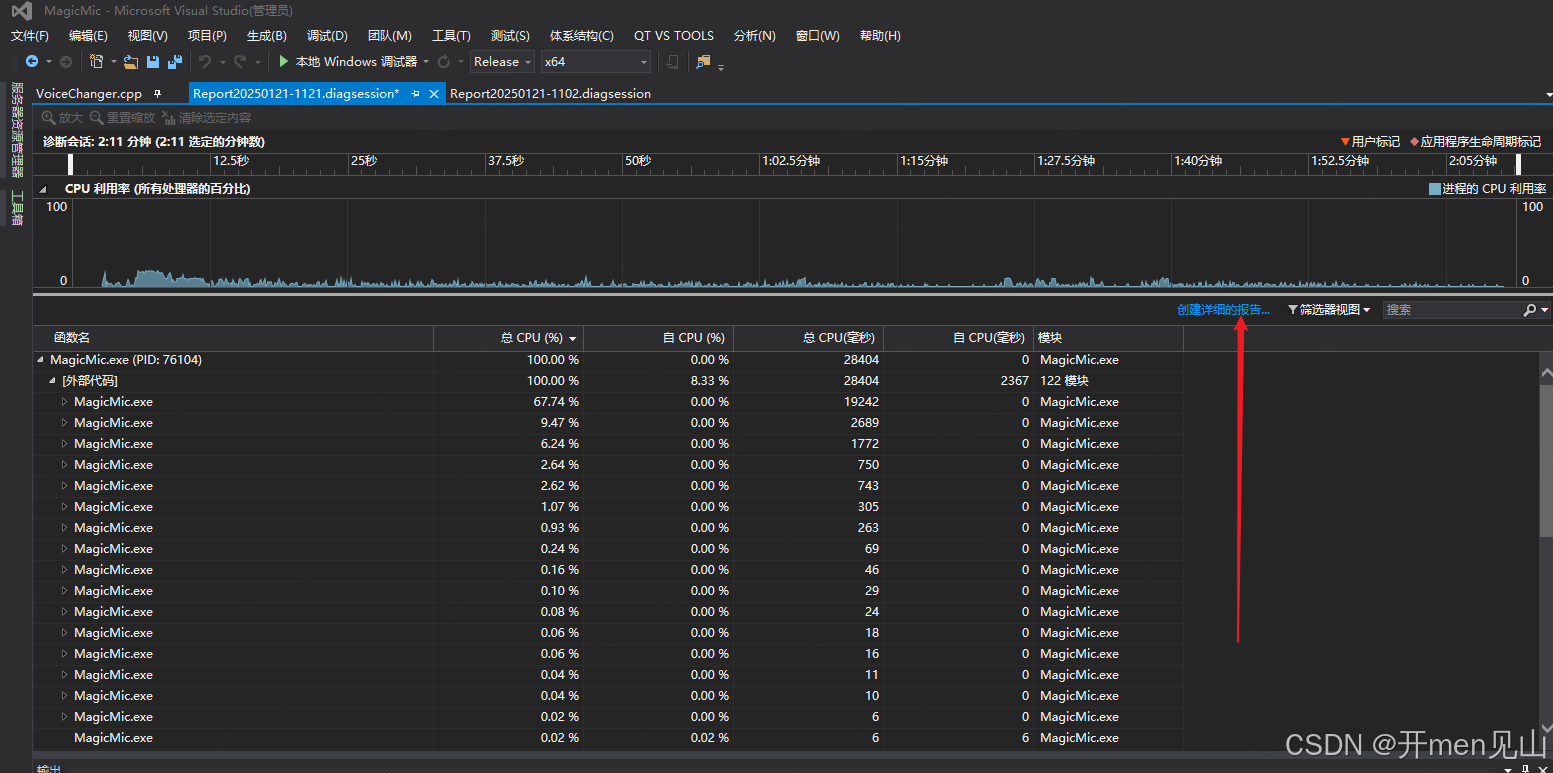This screenshot has height=773, width=1553.
Task: Sort by the 总 CPU (%) column header
Action: pyautogui.click(x=508, y=338)
